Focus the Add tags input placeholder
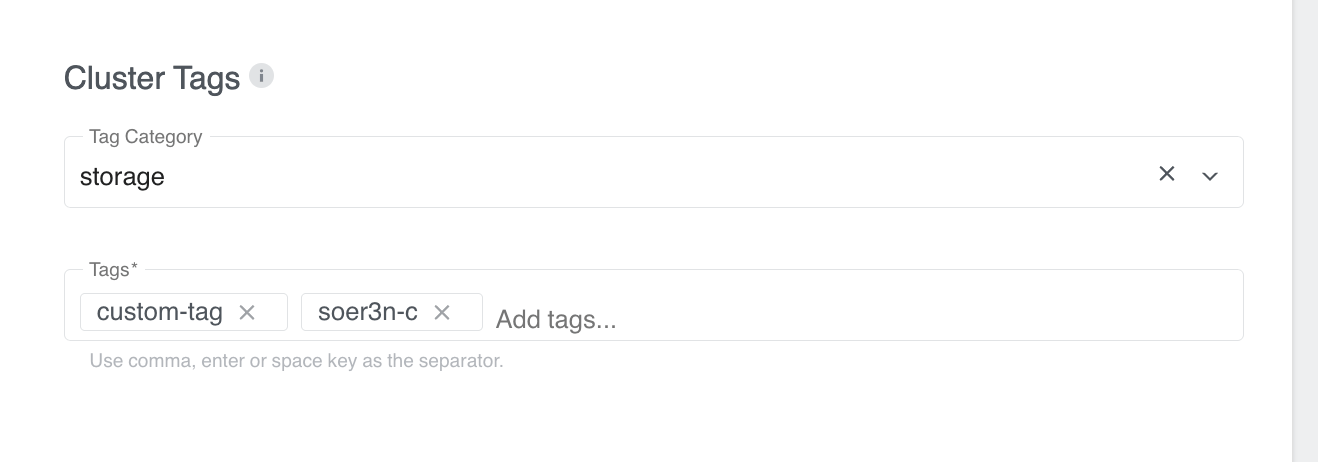The height and width of the screenshot is (462, 1318). (x=556, y=319)
